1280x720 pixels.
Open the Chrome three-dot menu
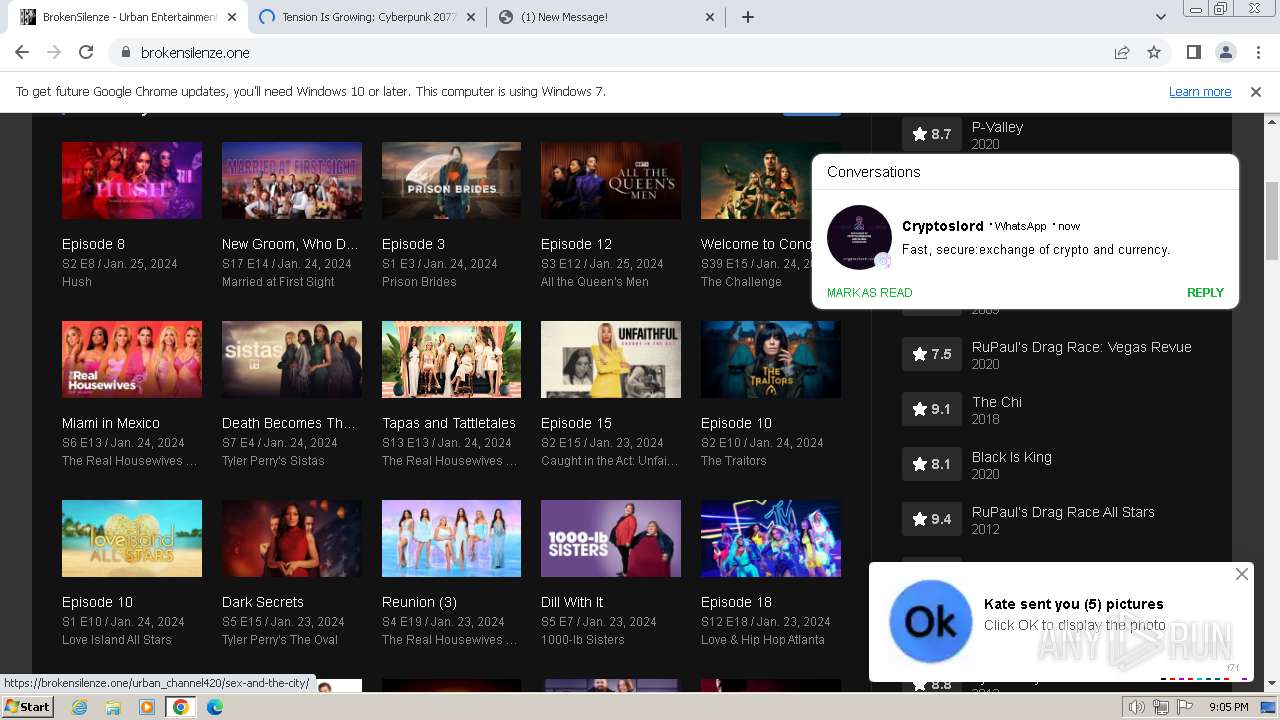tap(1257, 53)
